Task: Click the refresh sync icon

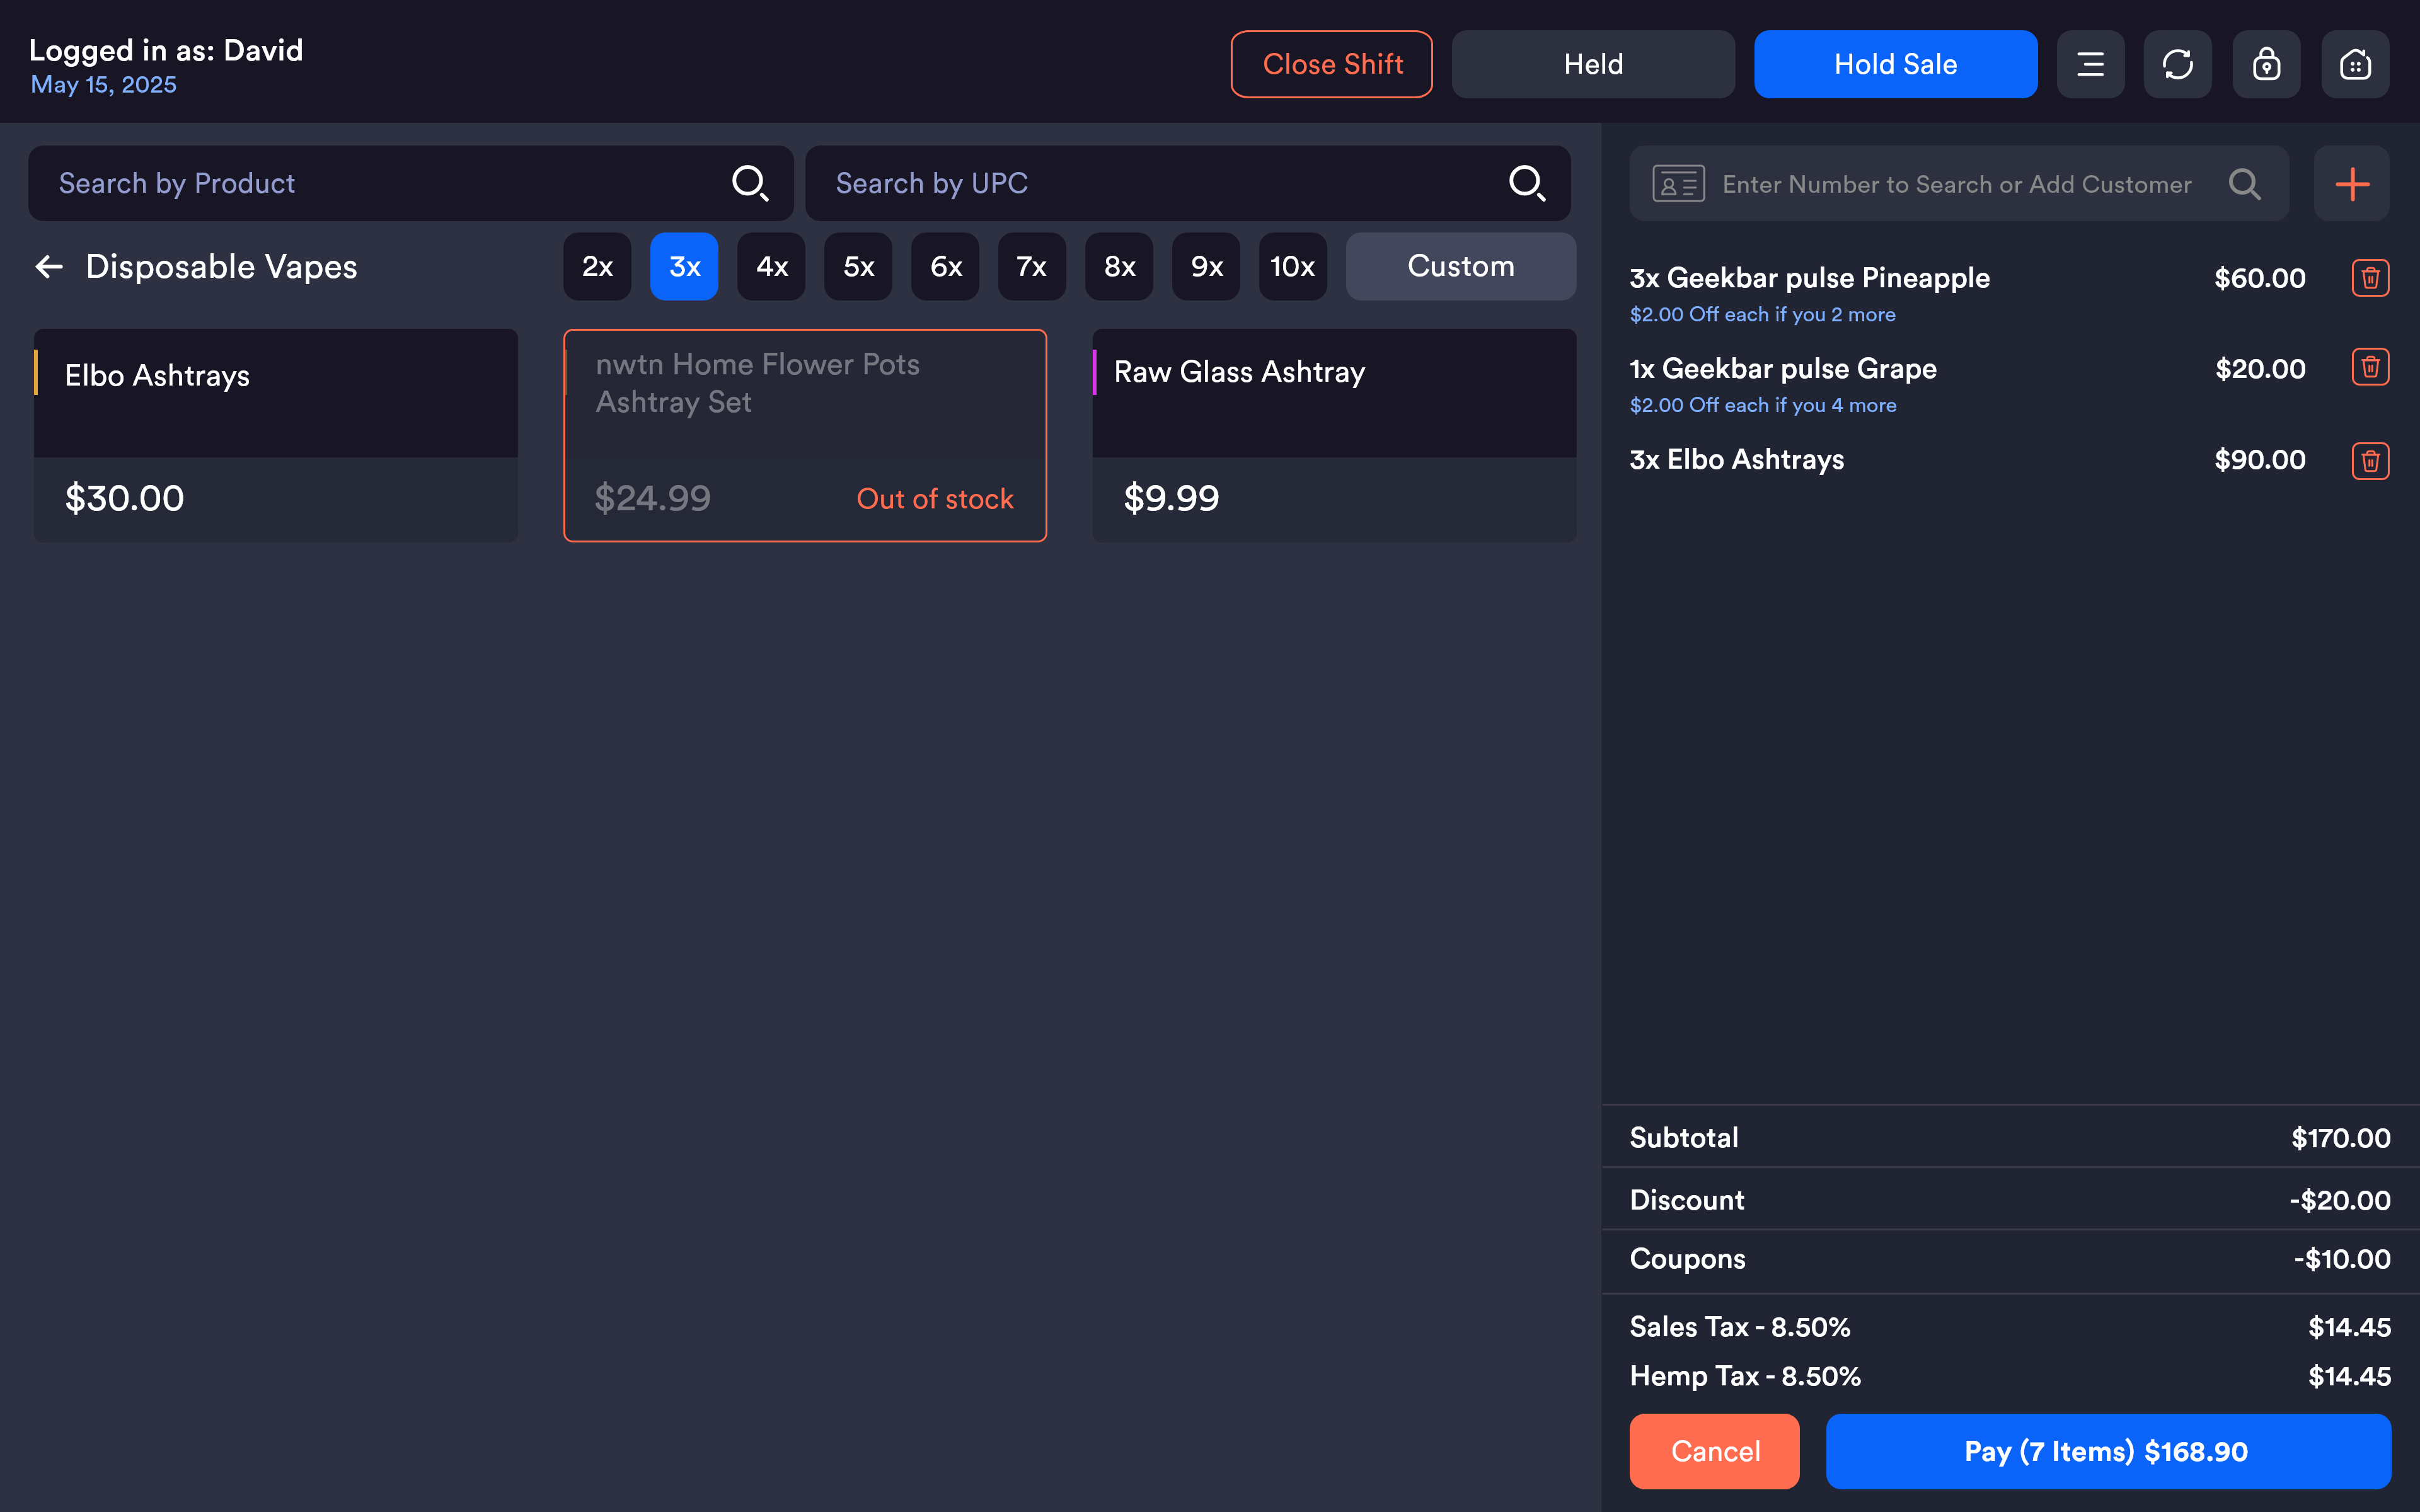Action: pos(2177,64)
